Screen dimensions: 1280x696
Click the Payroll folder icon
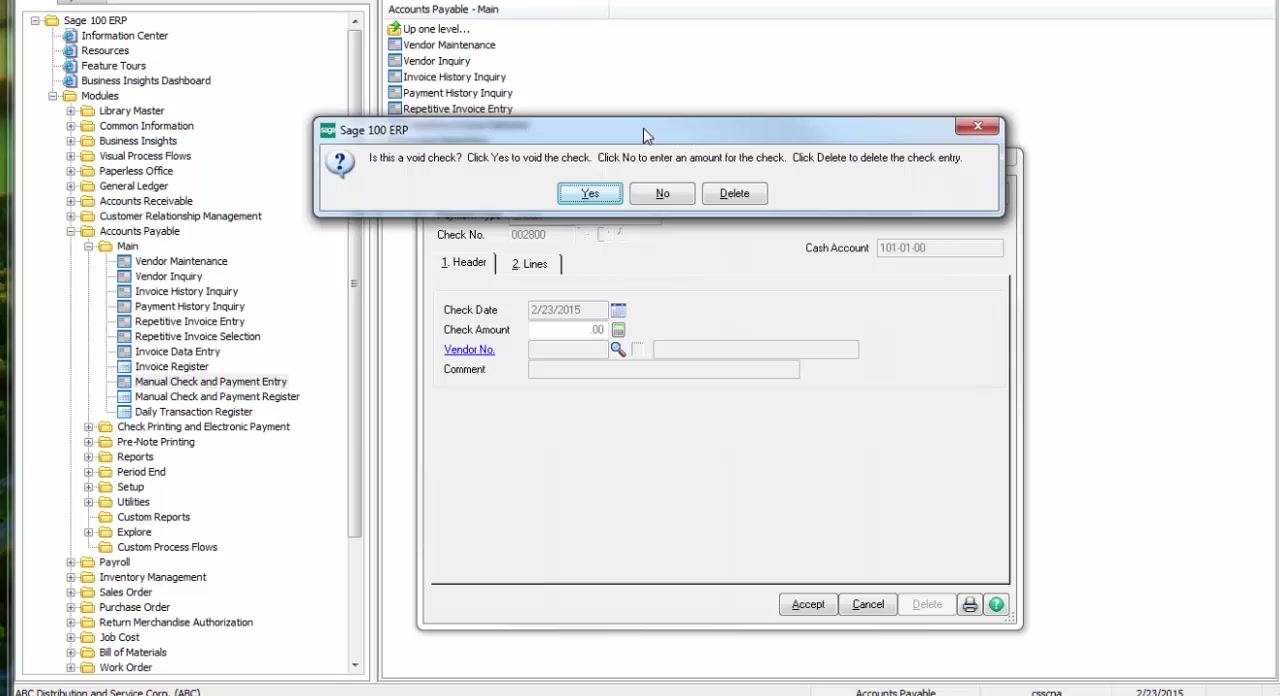point(88,562)
